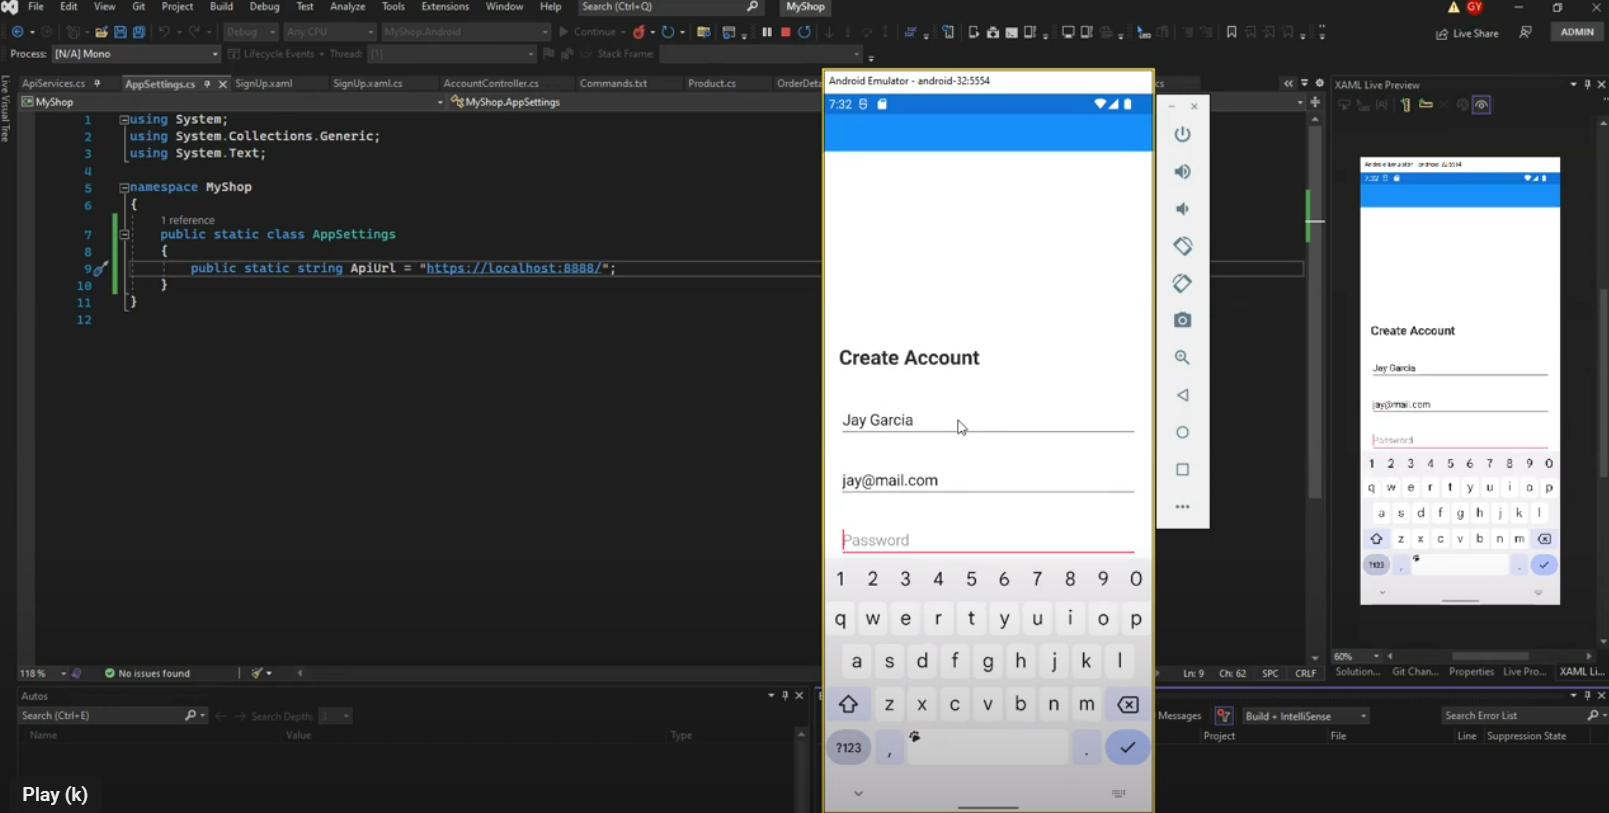This screenshot has width=1609, height=813.
Task: Toggle auto-hide pin on XAML Live Preview
Action: [1587, 85]
